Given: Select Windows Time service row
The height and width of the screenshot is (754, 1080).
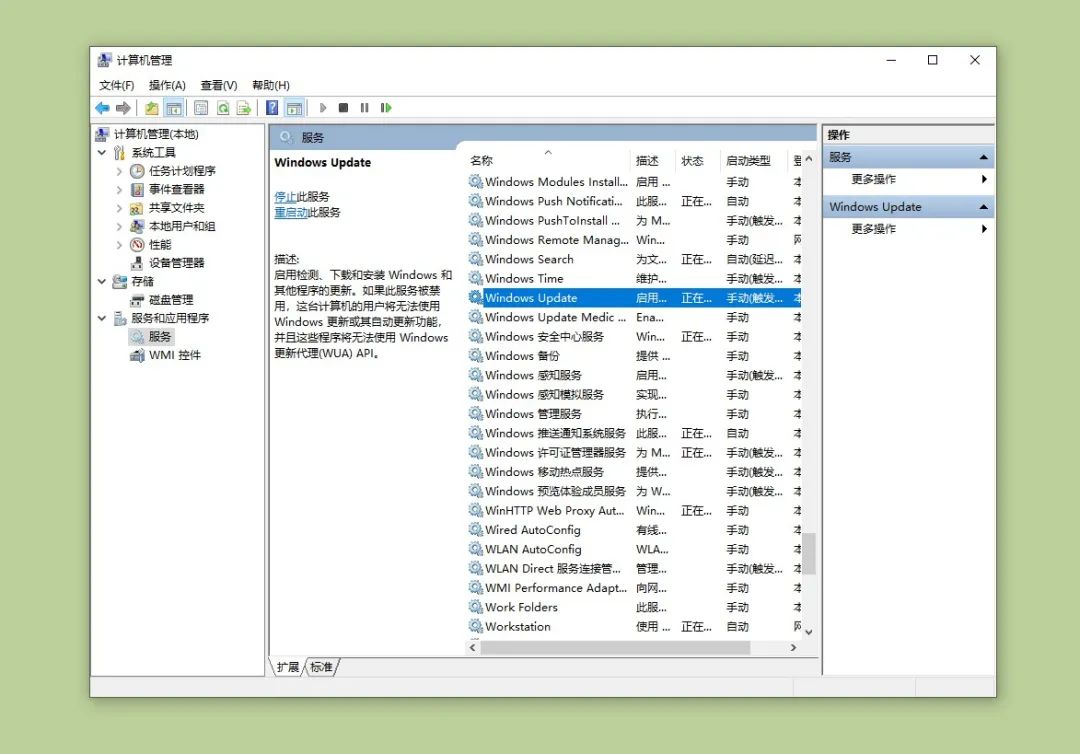Looking at the screenshot, I should click(x=634, y=279).
